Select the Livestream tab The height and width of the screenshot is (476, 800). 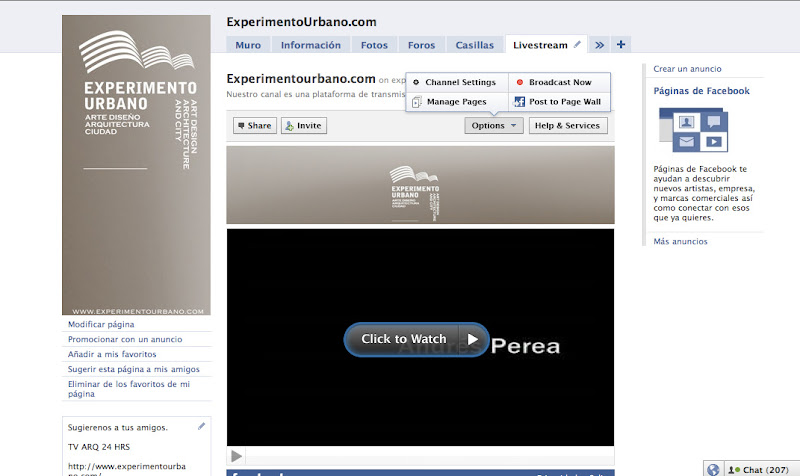(x=540, y=45)
